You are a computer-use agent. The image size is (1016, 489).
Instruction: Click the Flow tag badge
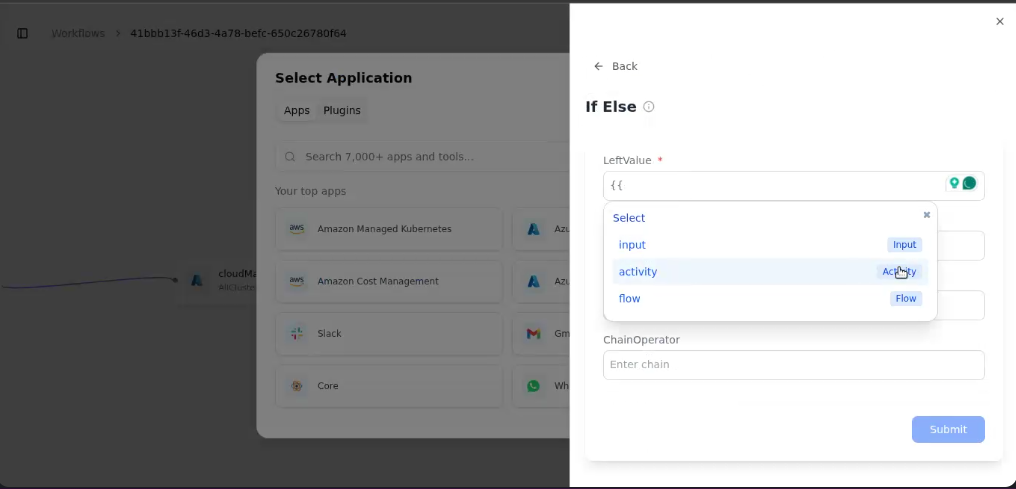(906, 299)
